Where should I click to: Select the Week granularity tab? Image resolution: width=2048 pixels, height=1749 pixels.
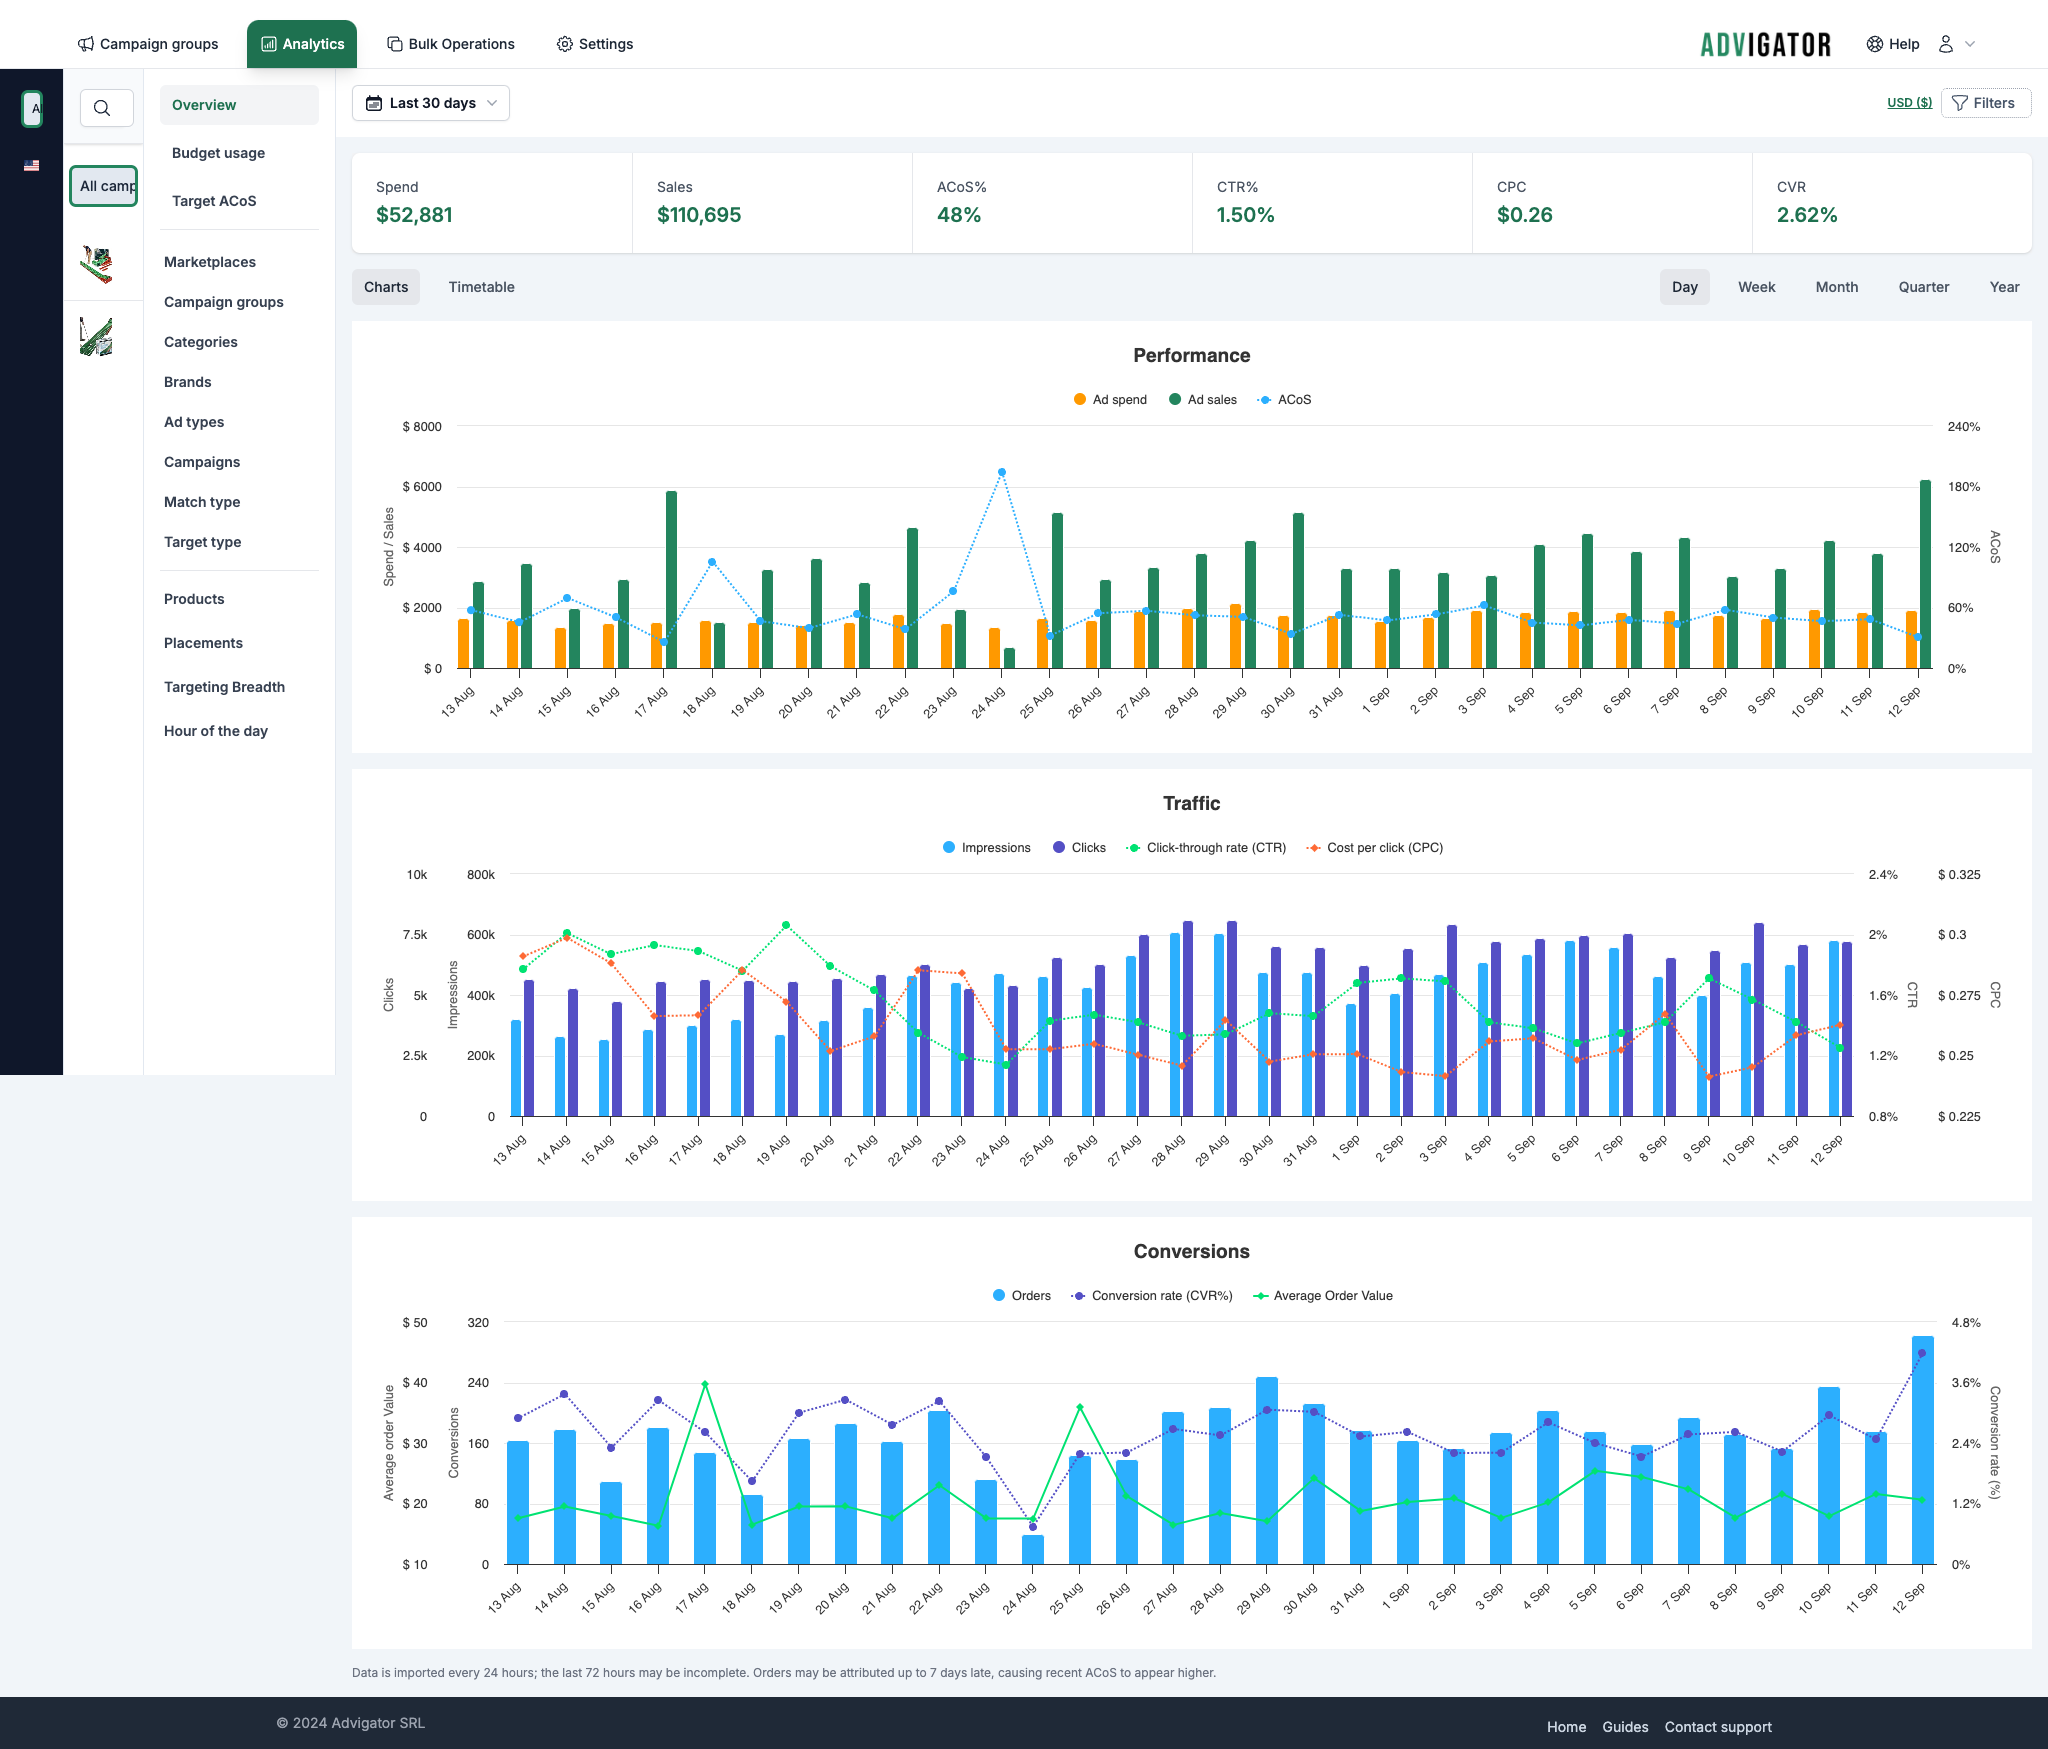pos(1756,287)
